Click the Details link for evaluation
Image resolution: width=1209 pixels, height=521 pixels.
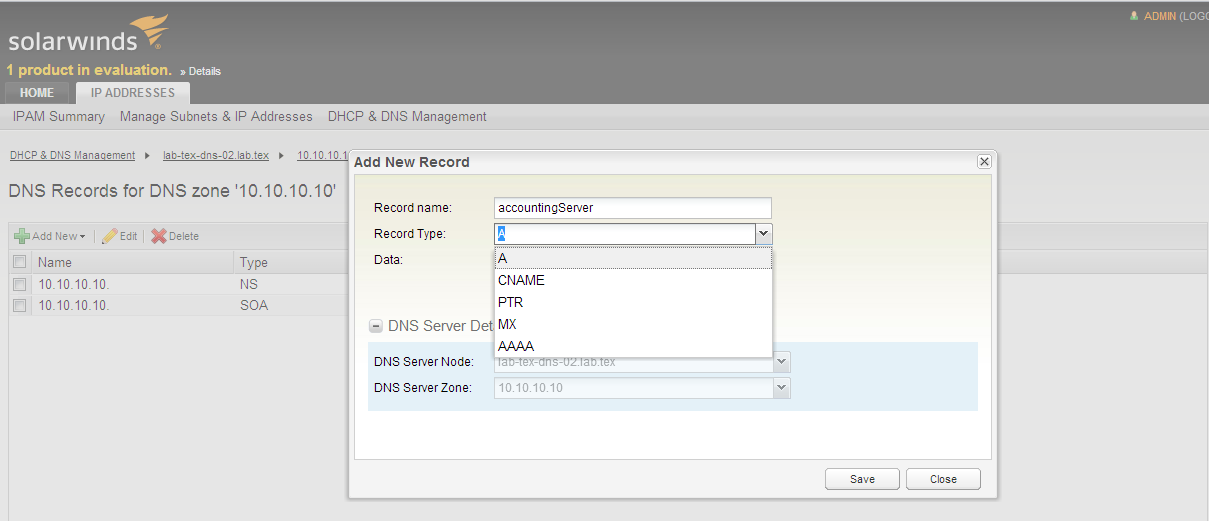point(205,71)
